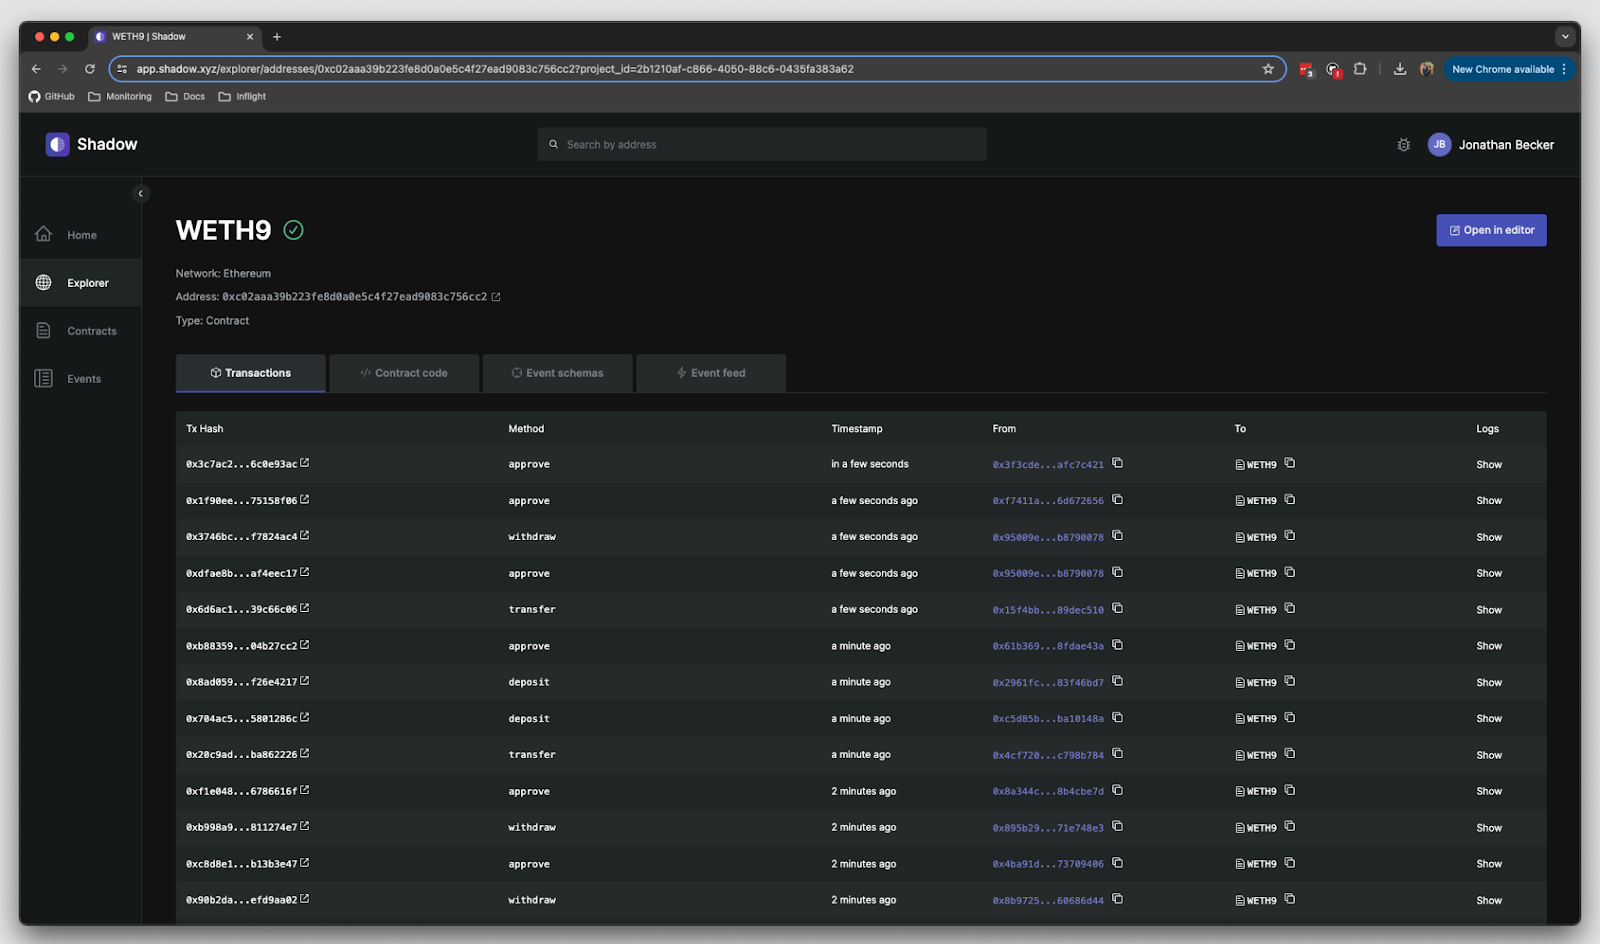Show logs for tx 0x3c7ac2...6c0e93ac
1600x944 pixels.
[1489, 465]
